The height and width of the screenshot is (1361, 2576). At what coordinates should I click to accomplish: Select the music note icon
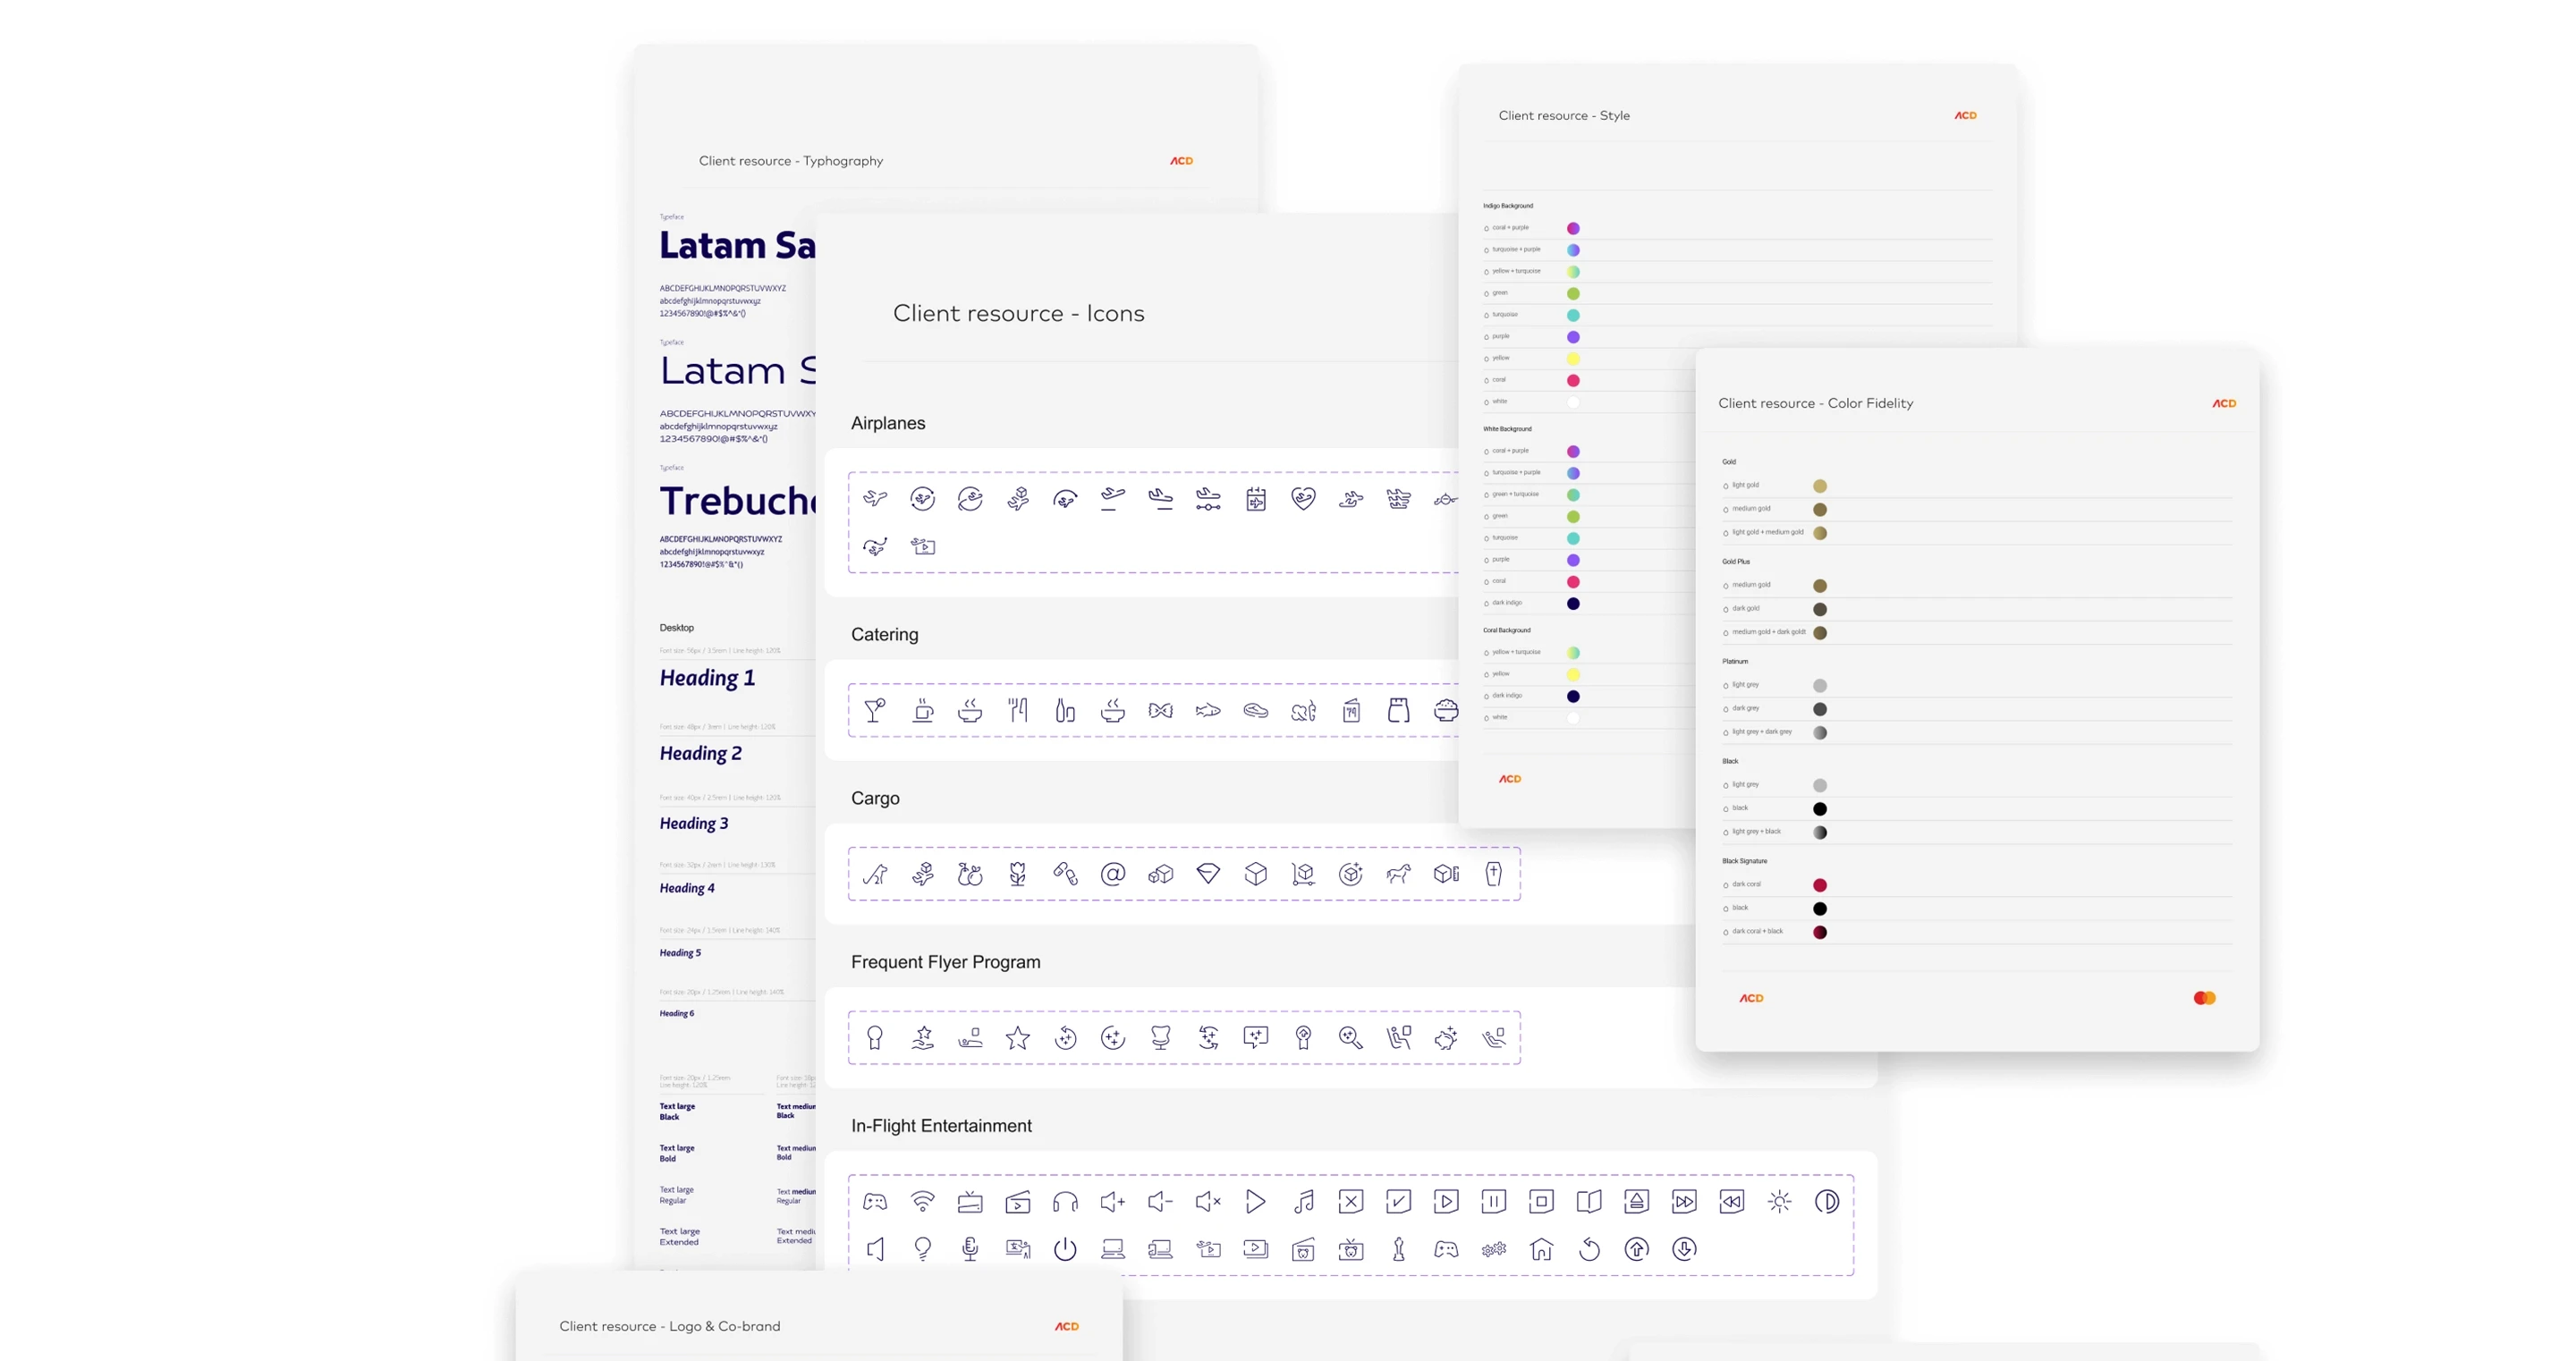(x=1303, y=1202)
